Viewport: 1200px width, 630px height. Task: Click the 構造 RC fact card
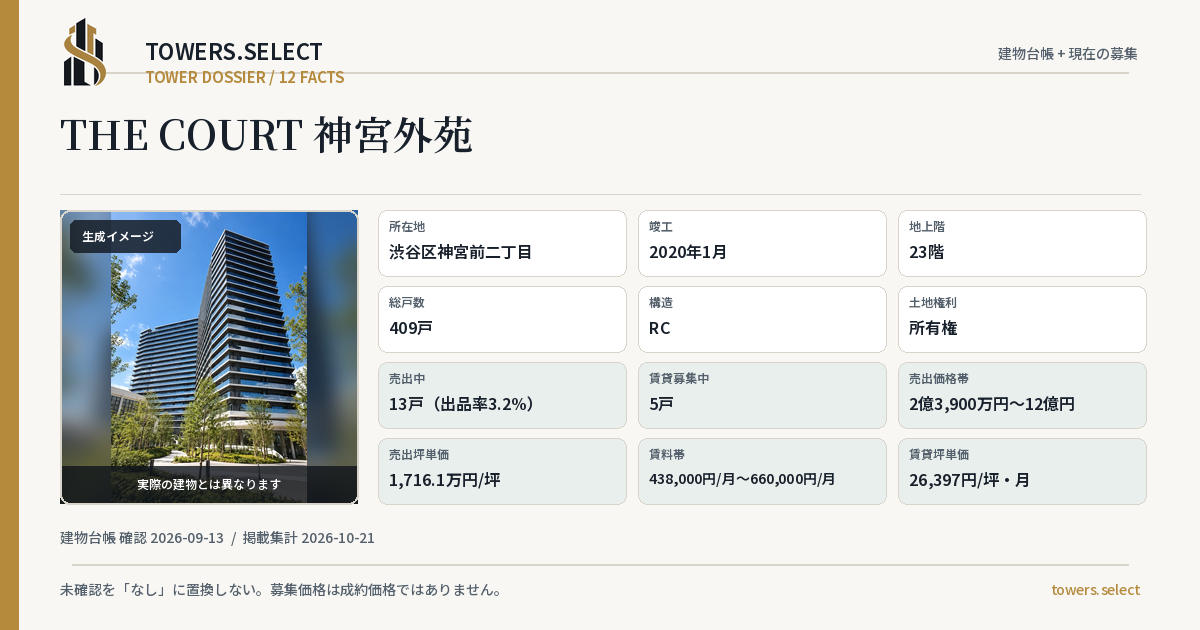(762, 319)
